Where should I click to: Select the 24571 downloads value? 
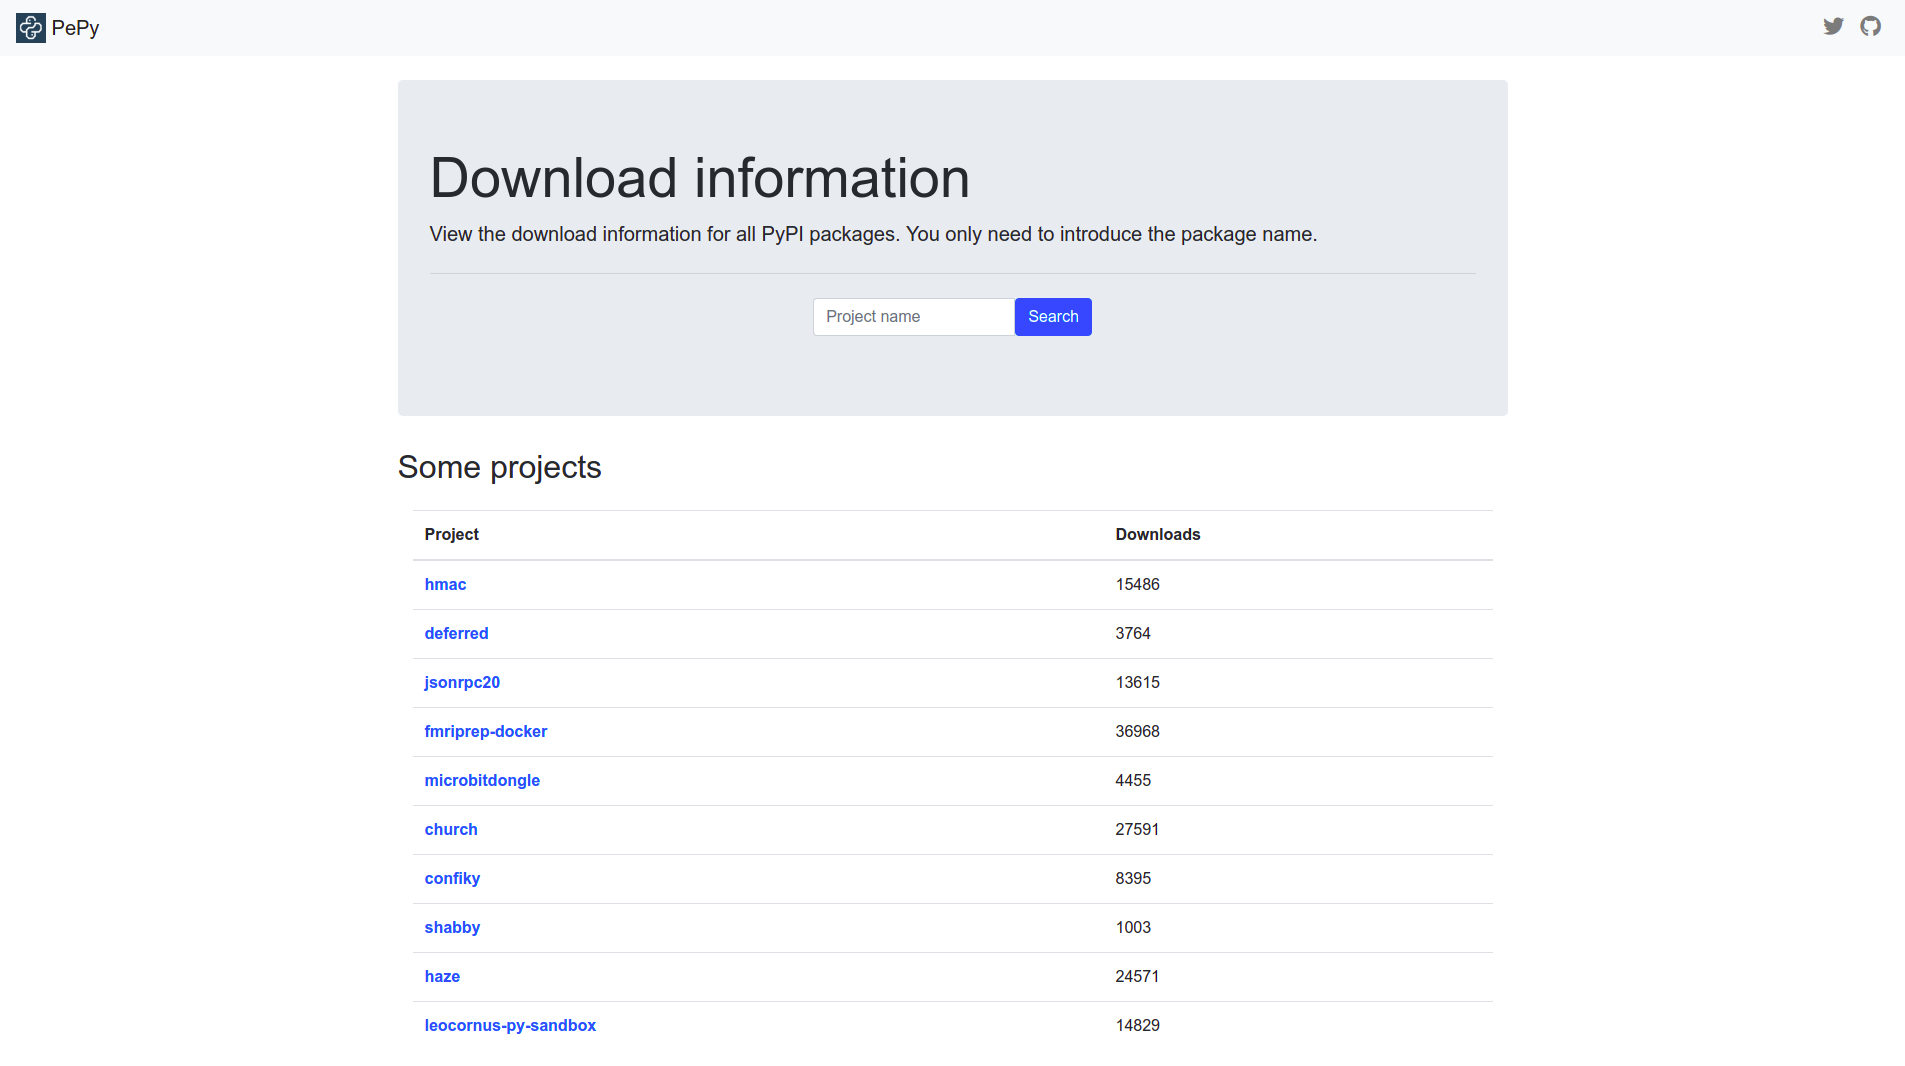1138,977
